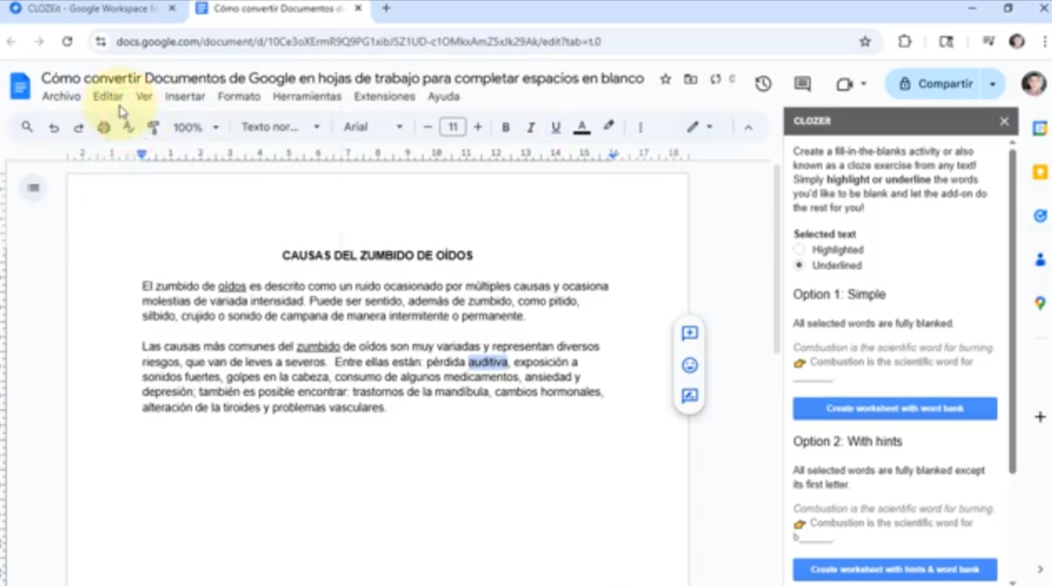Screen dimensions: 1052x586
Task: Open the Extensiones menu
Action: [384, 97]
